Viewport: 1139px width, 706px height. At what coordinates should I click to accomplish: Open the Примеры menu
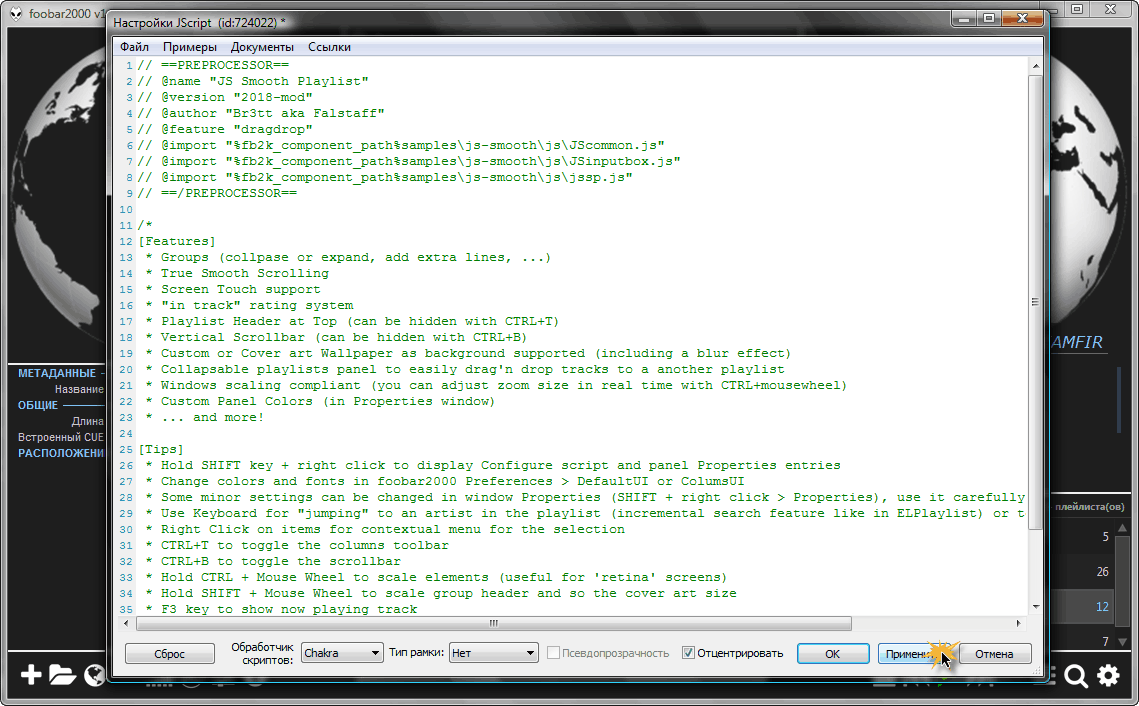coord(190,46)
